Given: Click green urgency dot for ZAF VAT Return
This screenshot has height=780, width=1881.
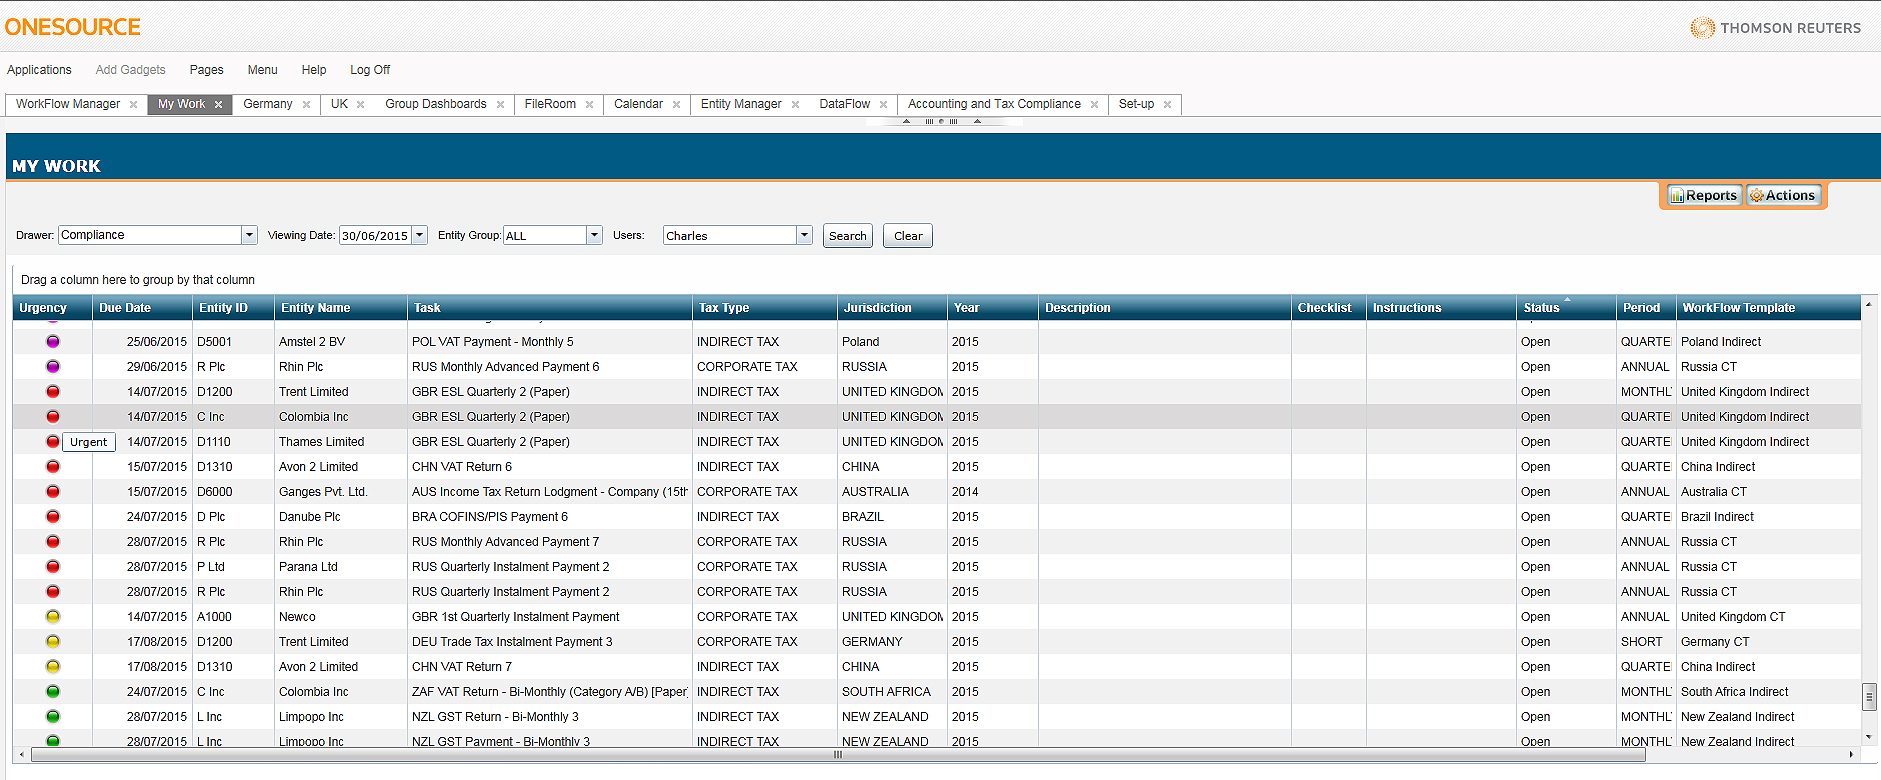Looking at the screenshot, I should (53, 692).
